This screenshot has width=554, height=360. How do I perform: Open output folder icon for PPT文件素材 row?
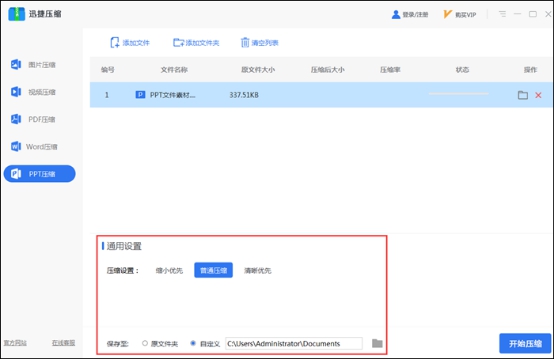[x=523, y=95]
